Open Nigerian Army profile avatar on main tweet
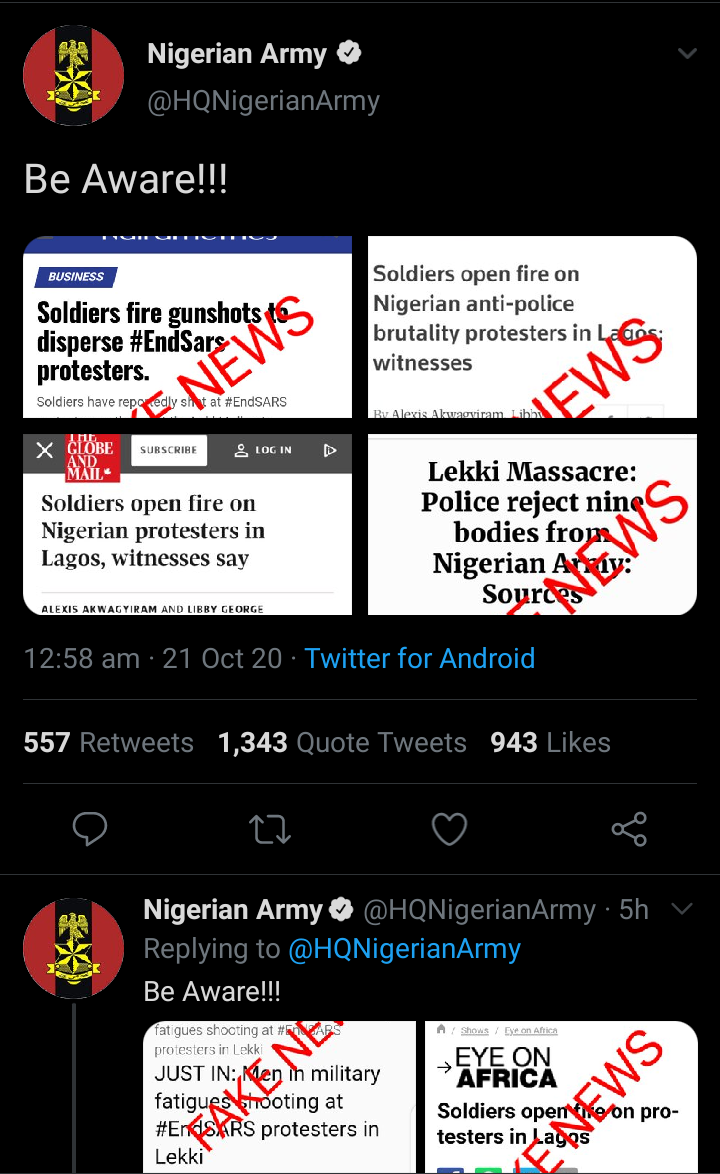Image resolution: width=720 pixels, height=1174 pixels. coord(73,76)
